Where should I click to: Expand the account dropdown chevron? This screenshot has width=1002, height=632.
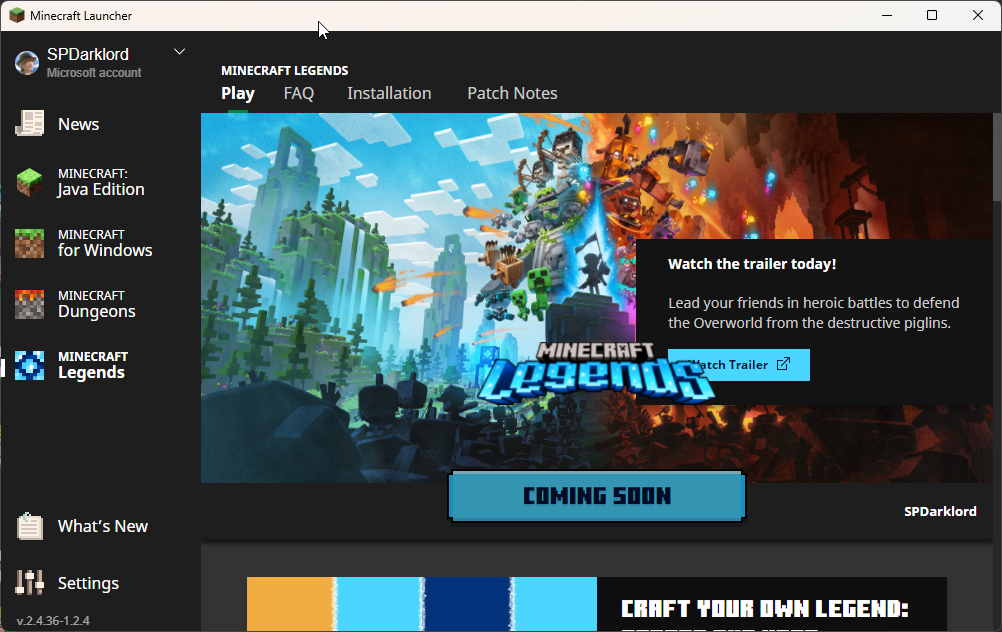point(180,52)
